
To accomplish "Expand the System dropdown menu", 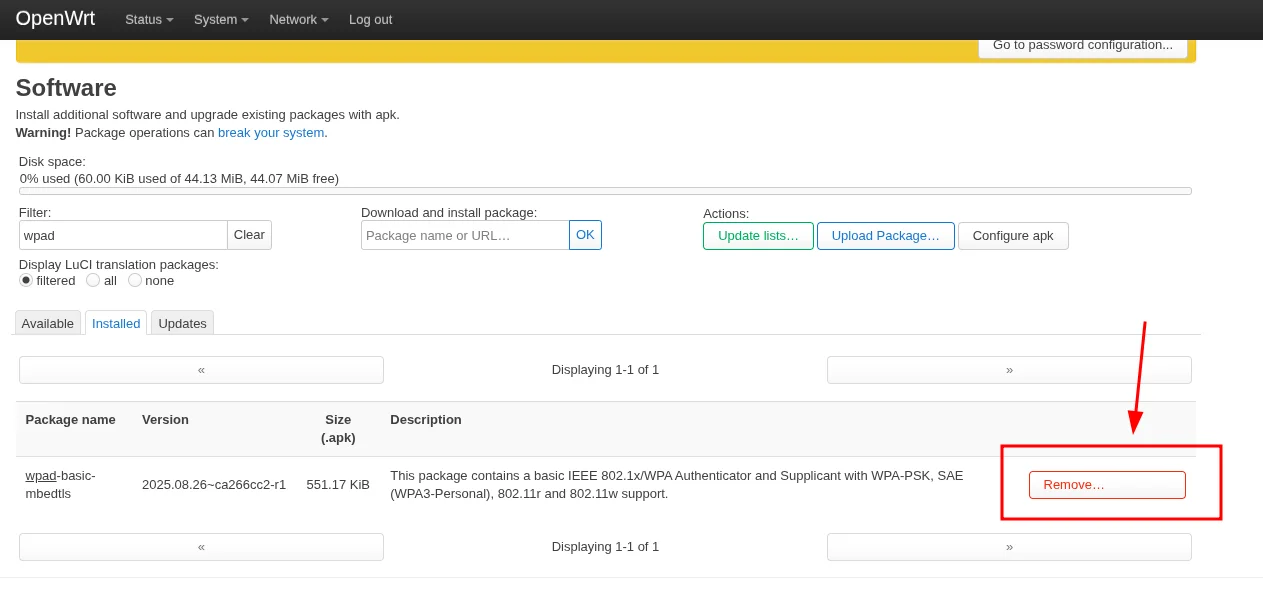I will 220,19.
